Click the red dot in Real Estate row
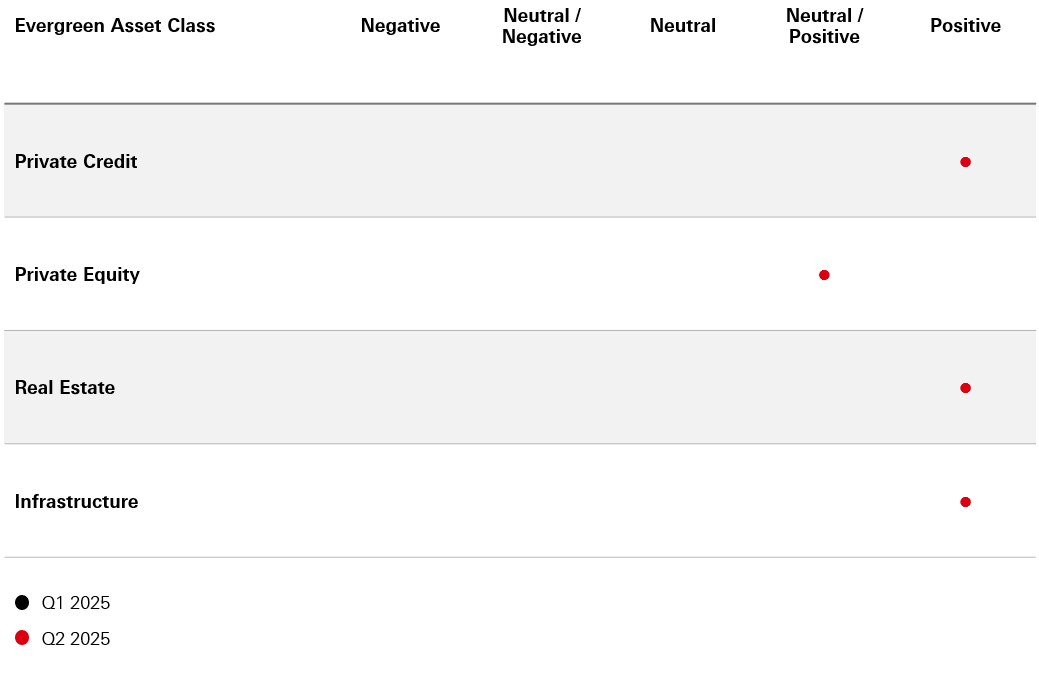Screen dimensions: 1039x677 (x=965, y=388)
